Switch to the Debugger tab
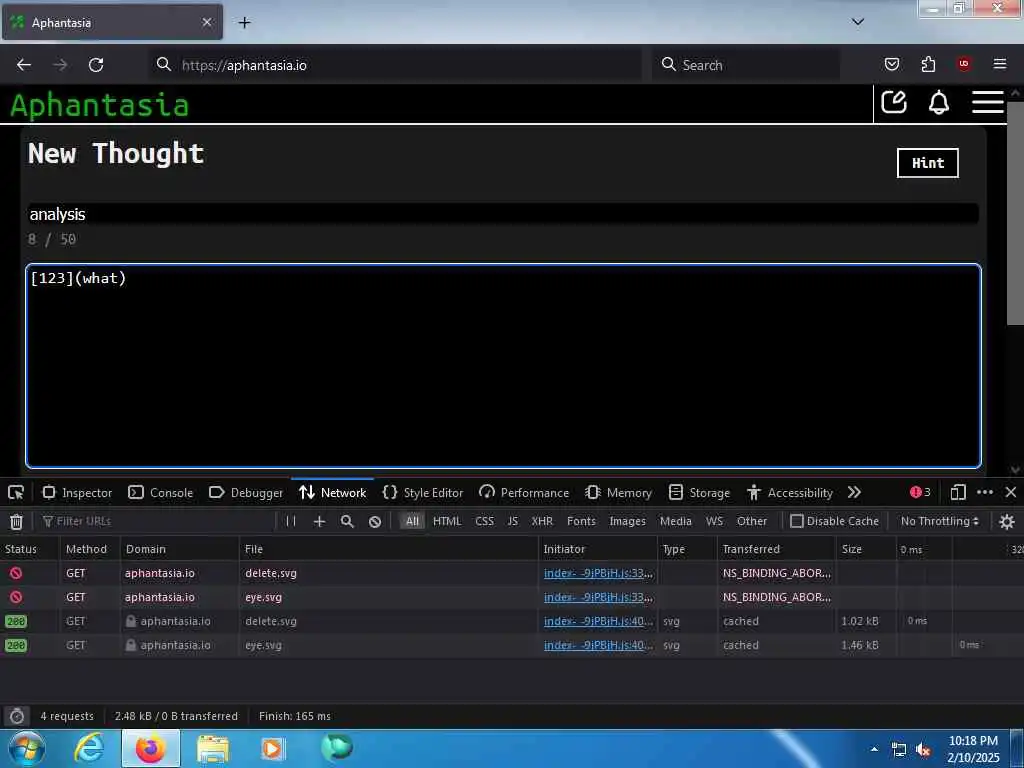 [x=246, y=493]
